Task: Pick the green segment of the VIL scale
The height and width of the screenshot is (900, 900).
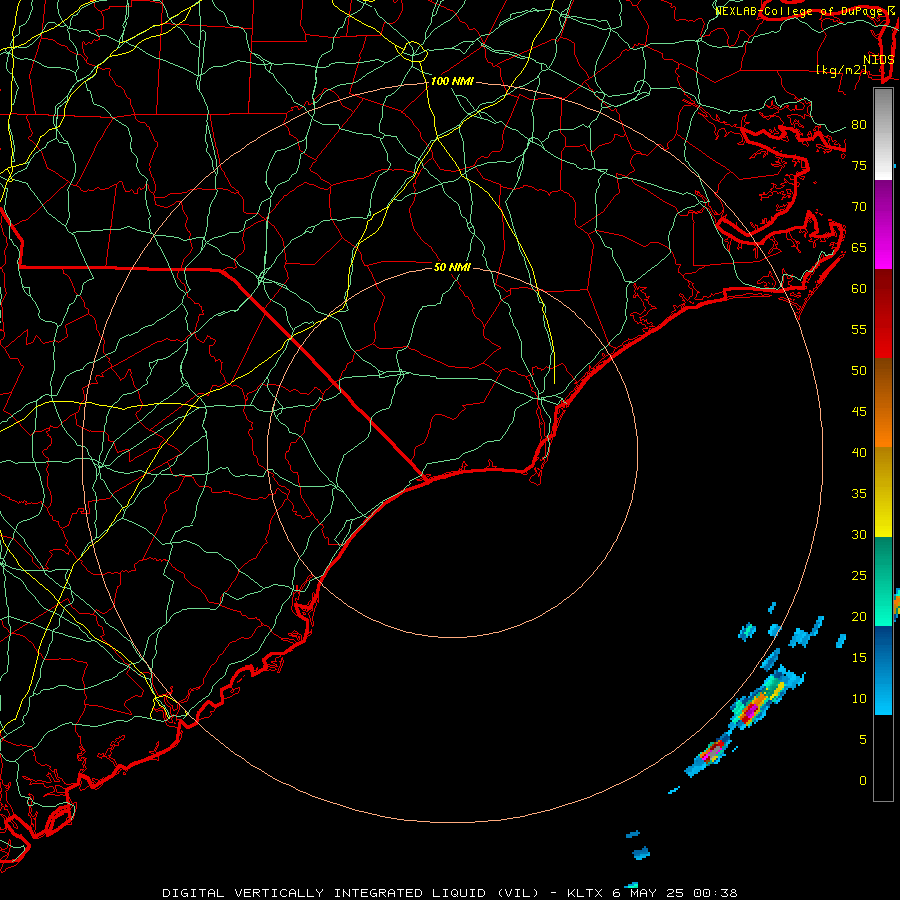Action: [x=883, y=581]
